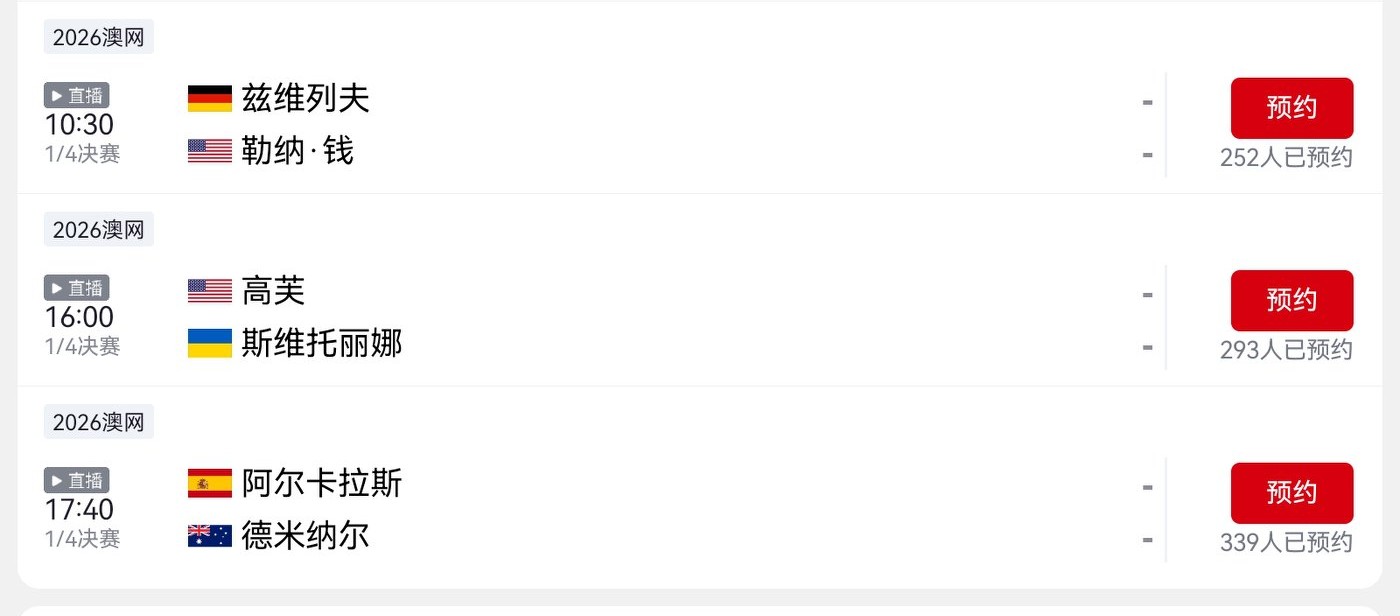Click the 10:30 match time
Screen dimensions: 1400x616
[x=79, y=125]
